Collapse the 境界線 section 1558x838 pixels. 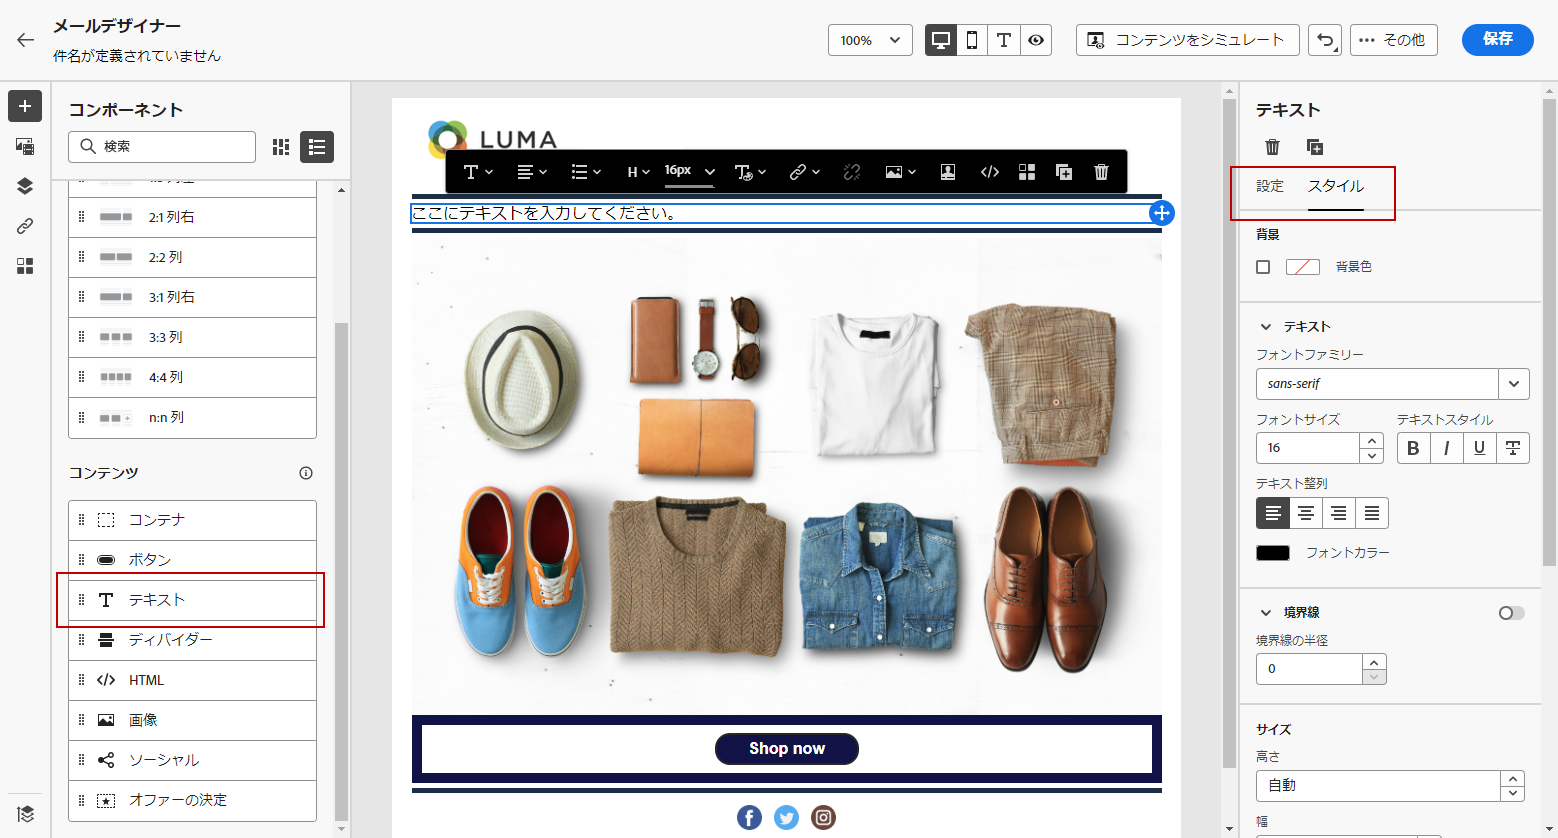tap(1266, 613)
